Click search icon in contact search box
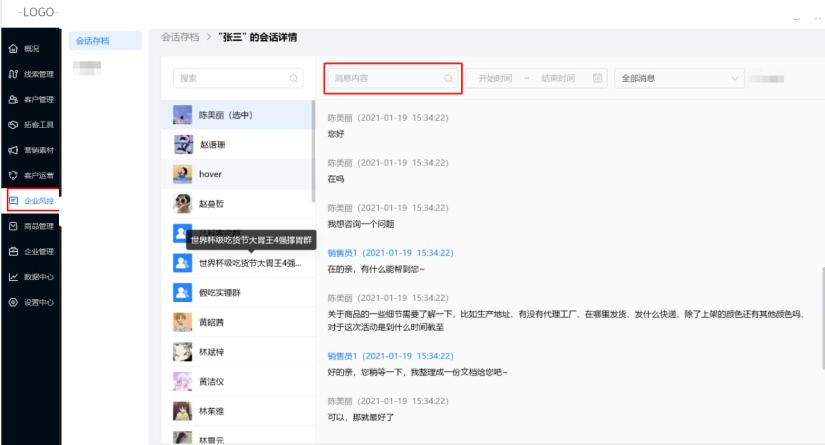Image resolution: width=825 pixels, height=445 pixels. 293,78
